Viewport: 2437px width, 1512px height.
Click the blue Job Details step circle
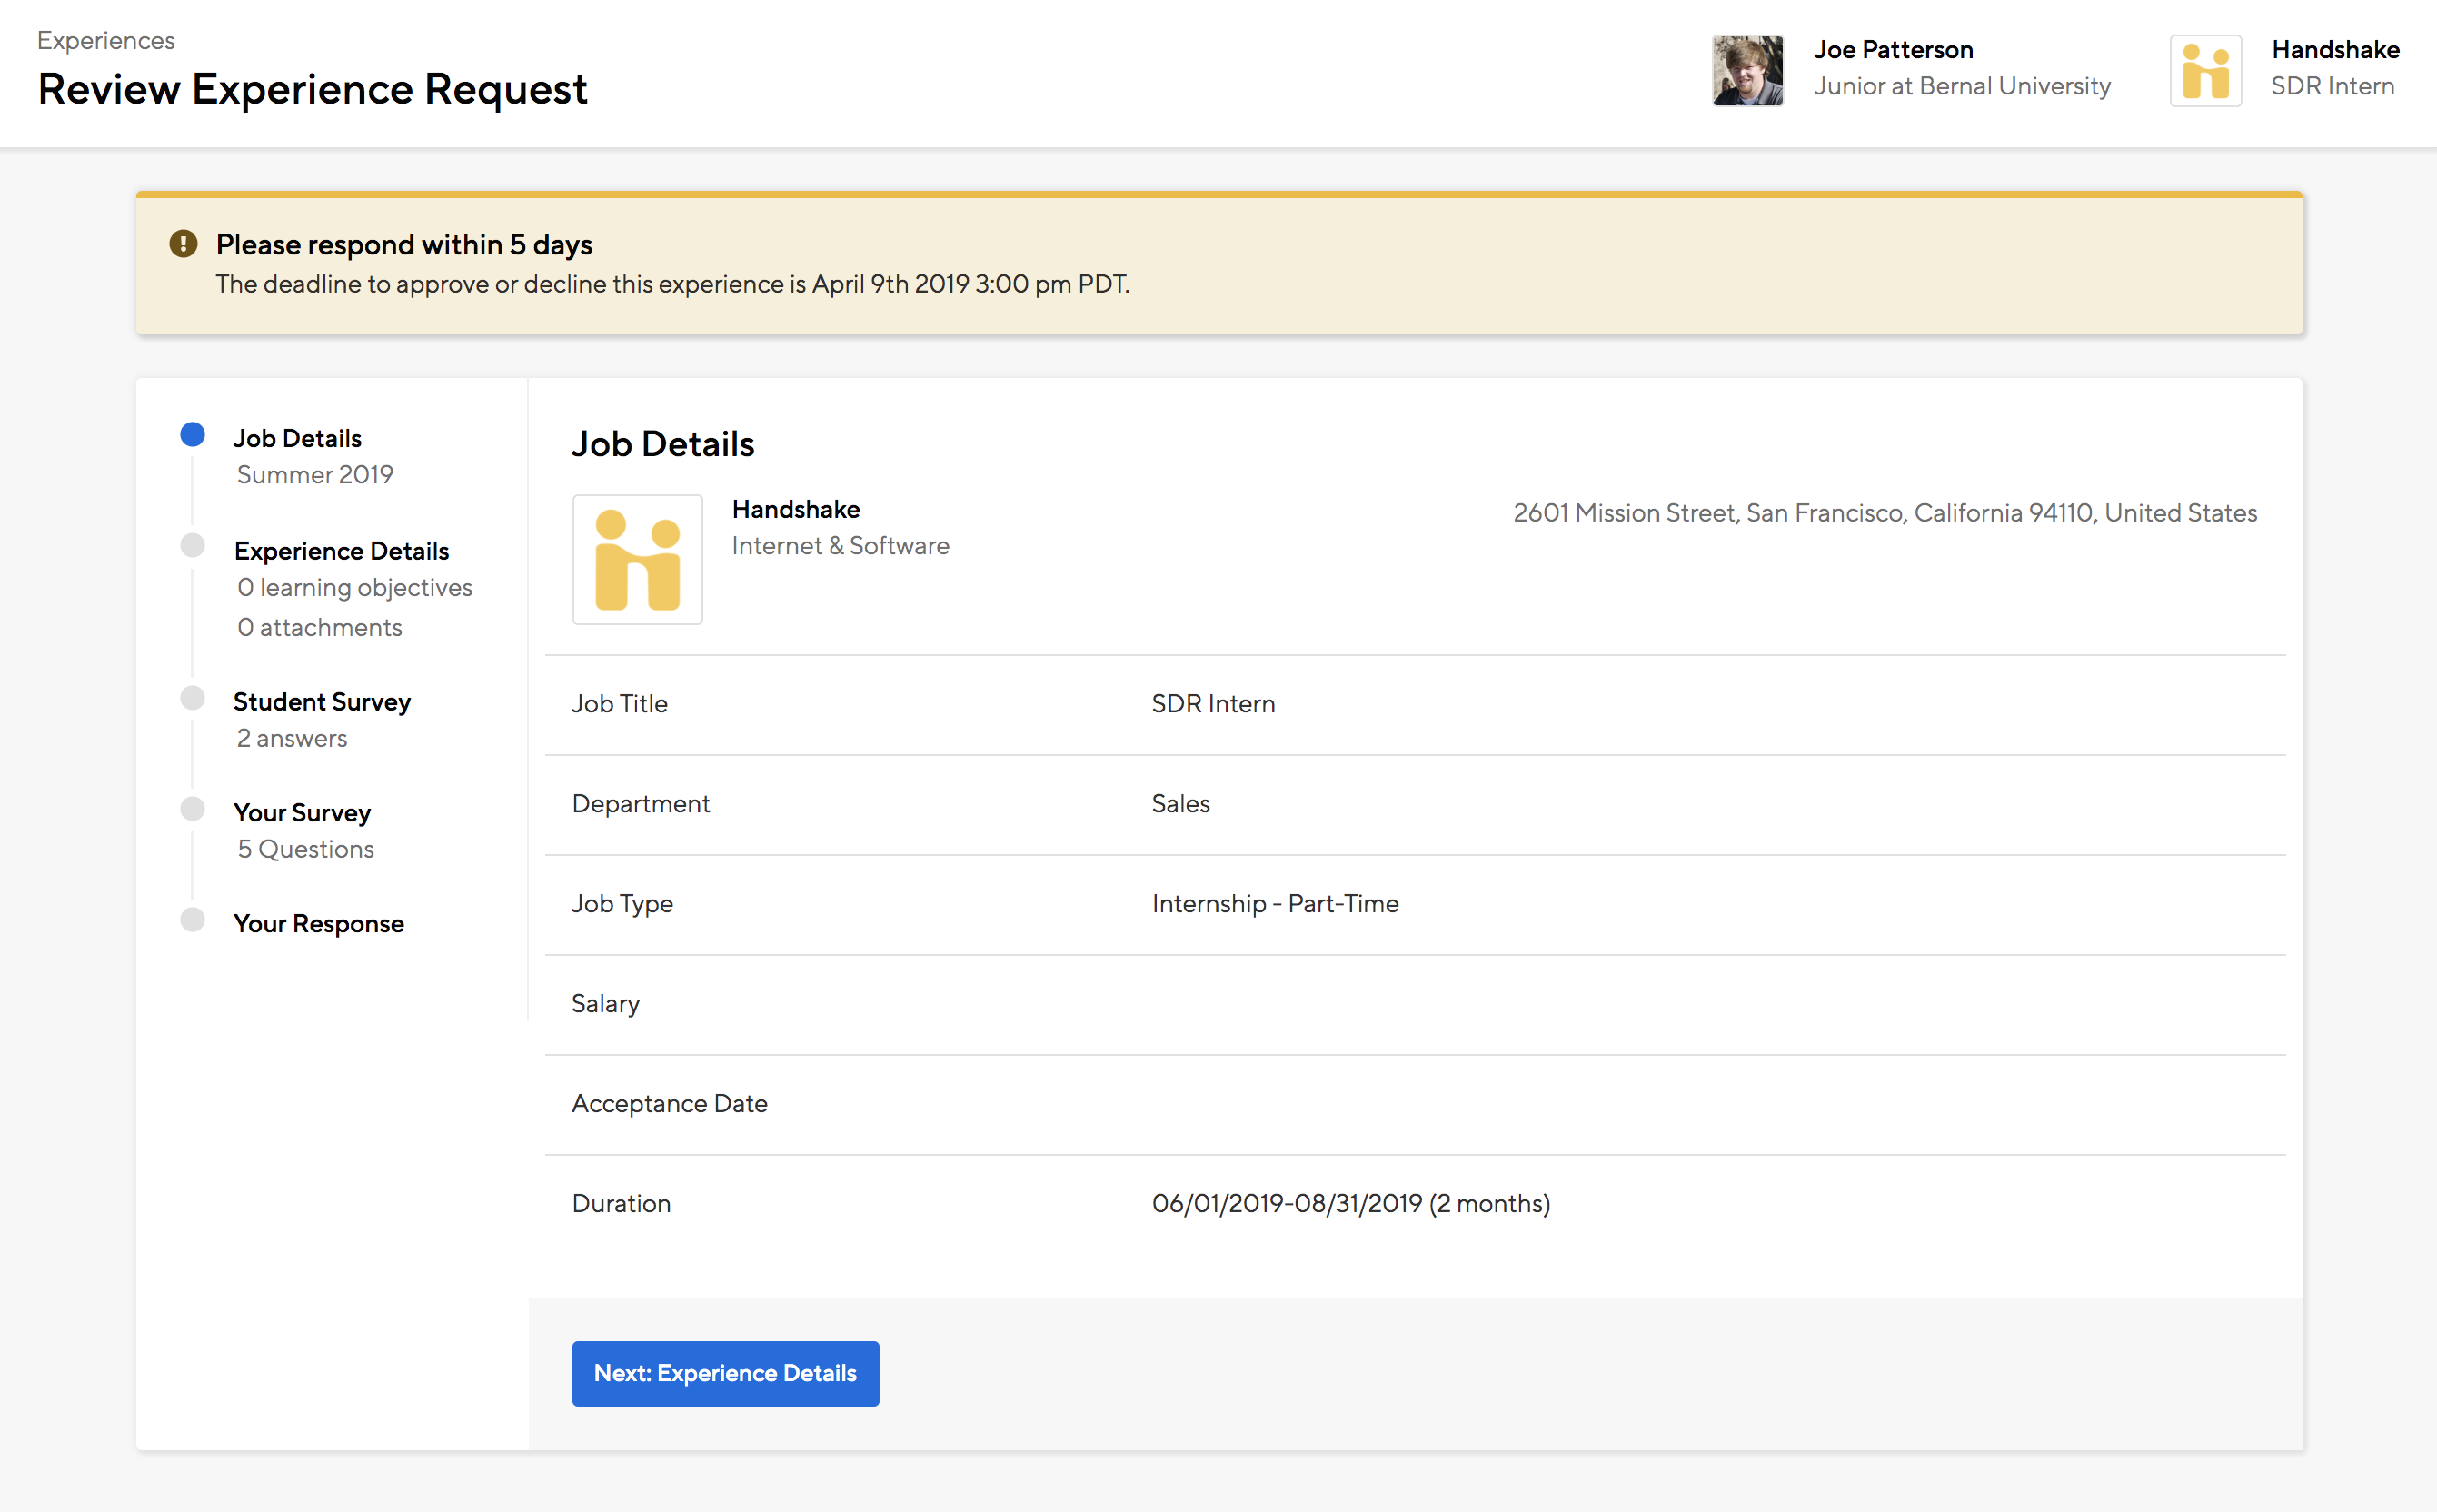[x=192, y=434]
